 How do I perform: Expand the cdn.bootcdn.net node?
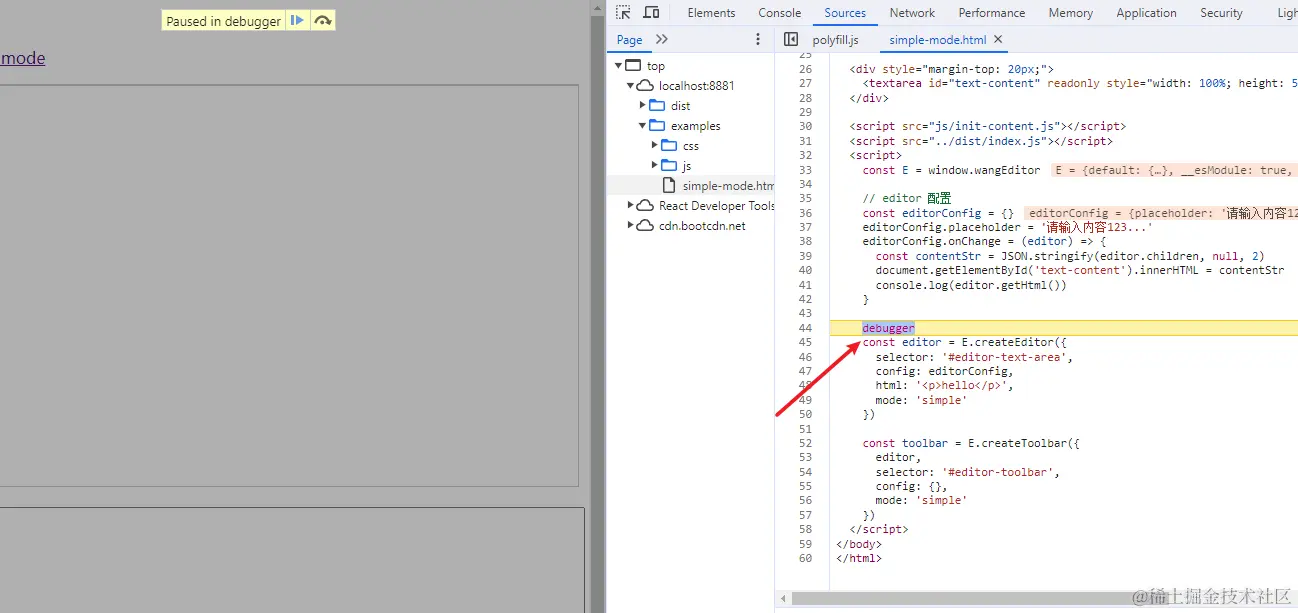click(x=631, y=225)
